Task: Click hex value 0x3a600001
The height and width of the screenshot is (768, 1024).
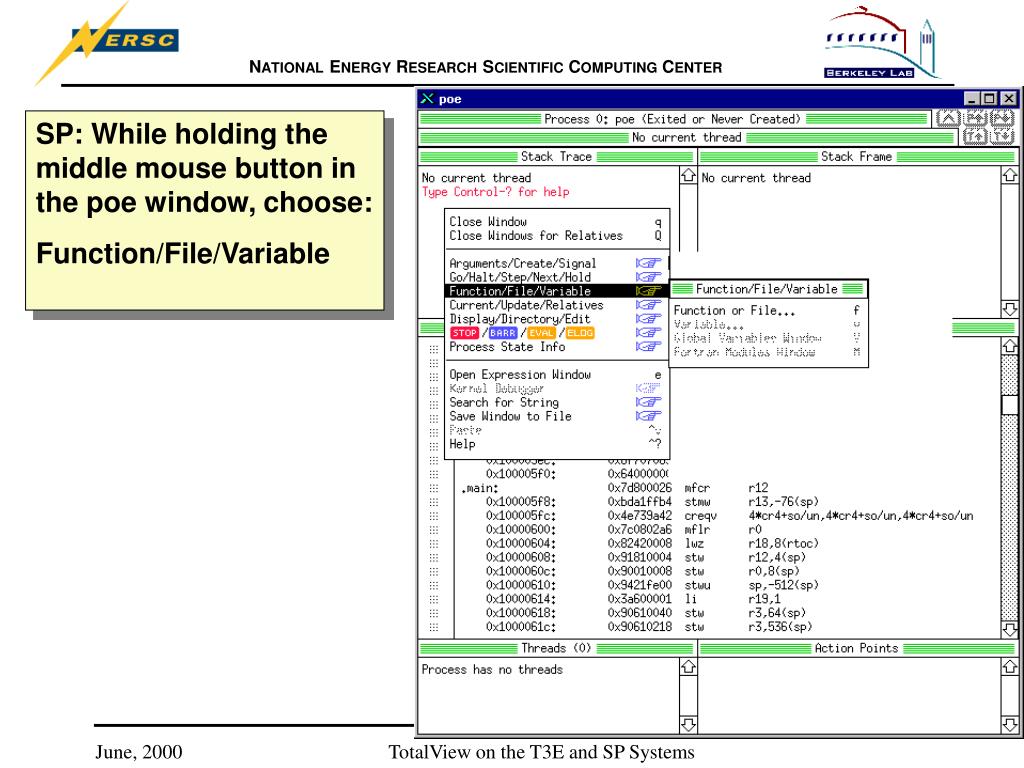Action: coord(639,600)
